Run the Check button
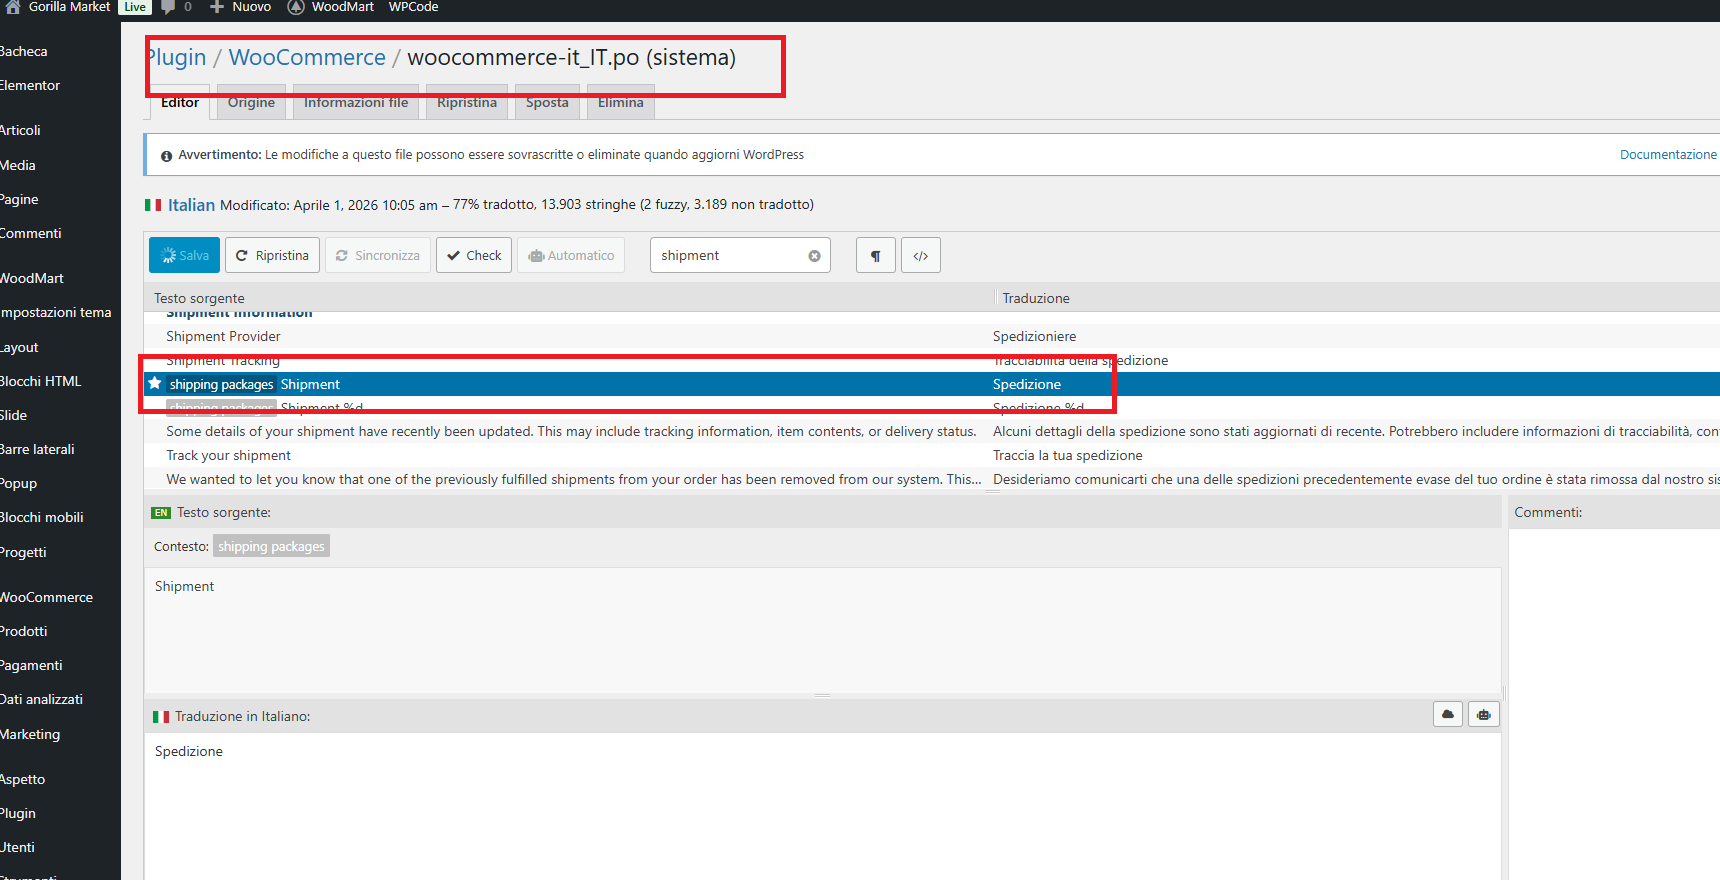1720x880 pixels. coord(474,255)
